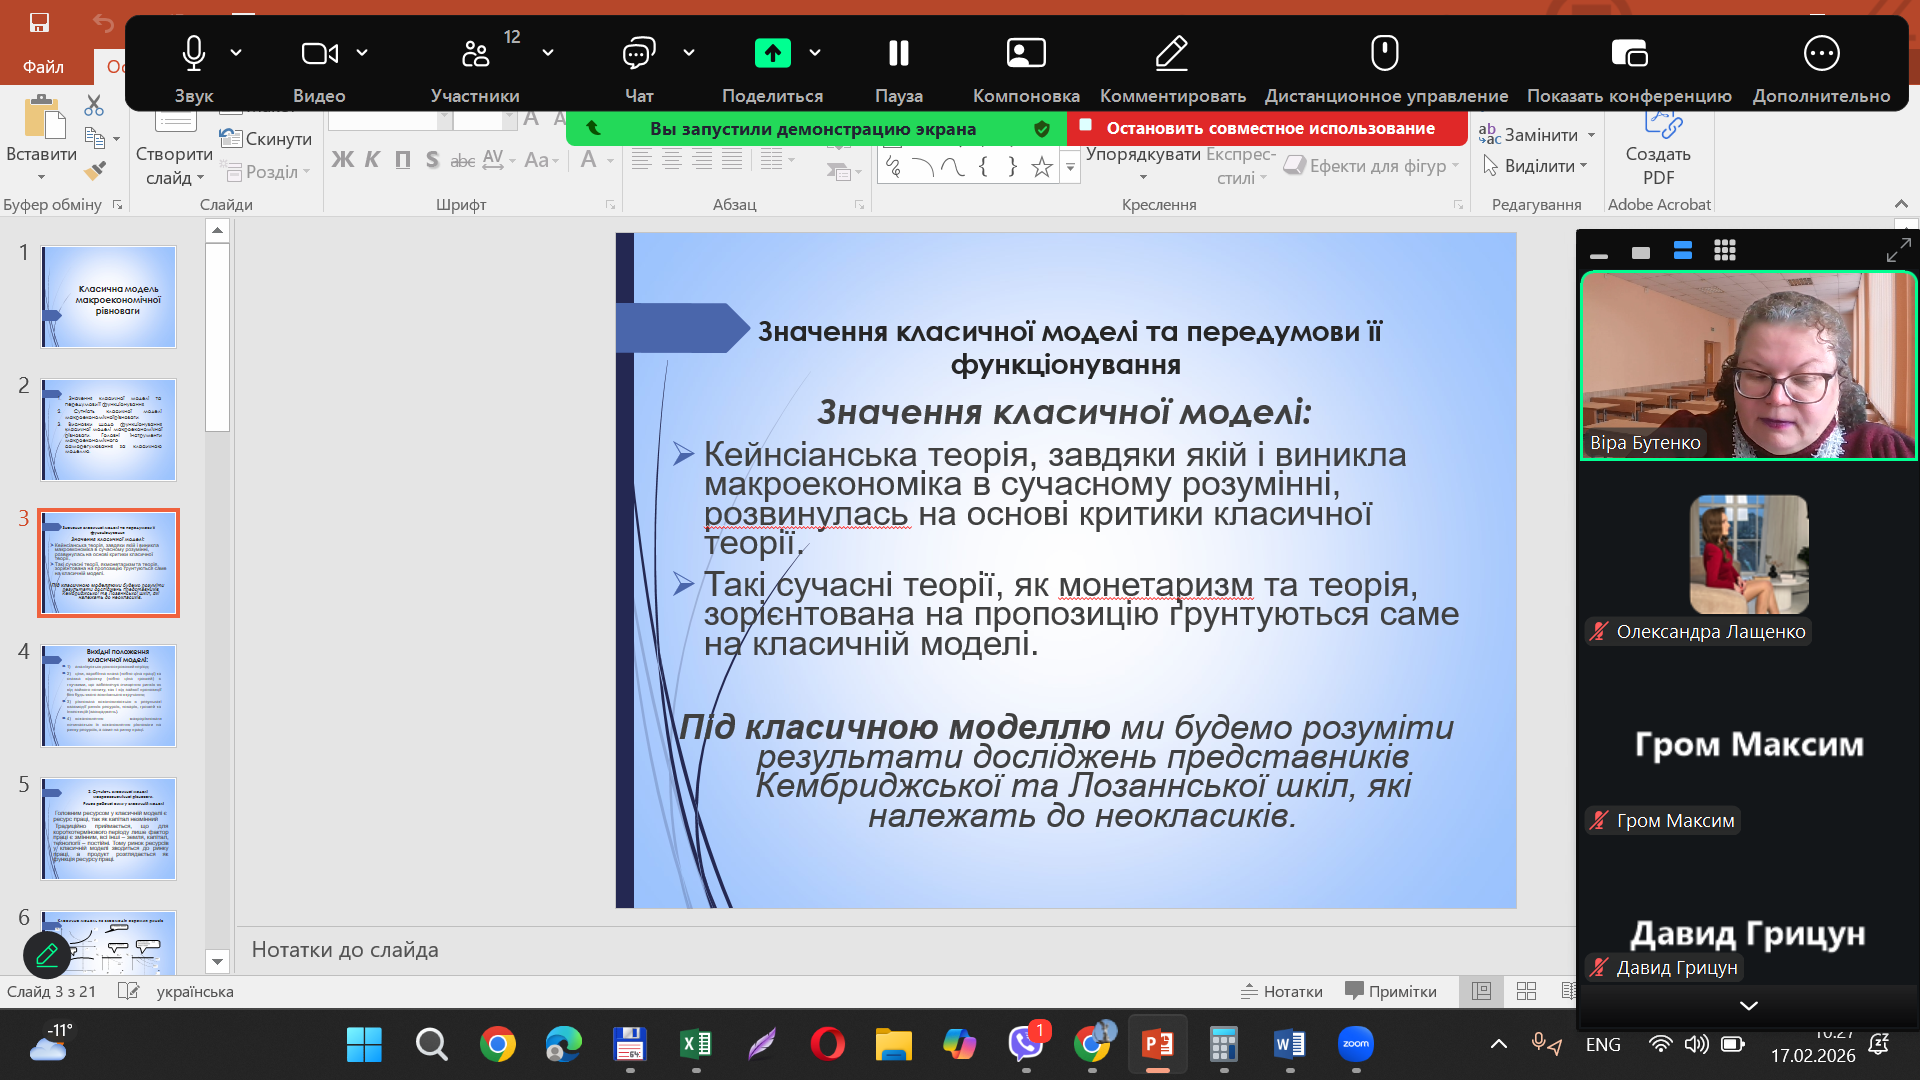Viewport: 1920px width, 1080px height.
Task: Click the green annotation pencil circle
Action: (x=47, y=956)
